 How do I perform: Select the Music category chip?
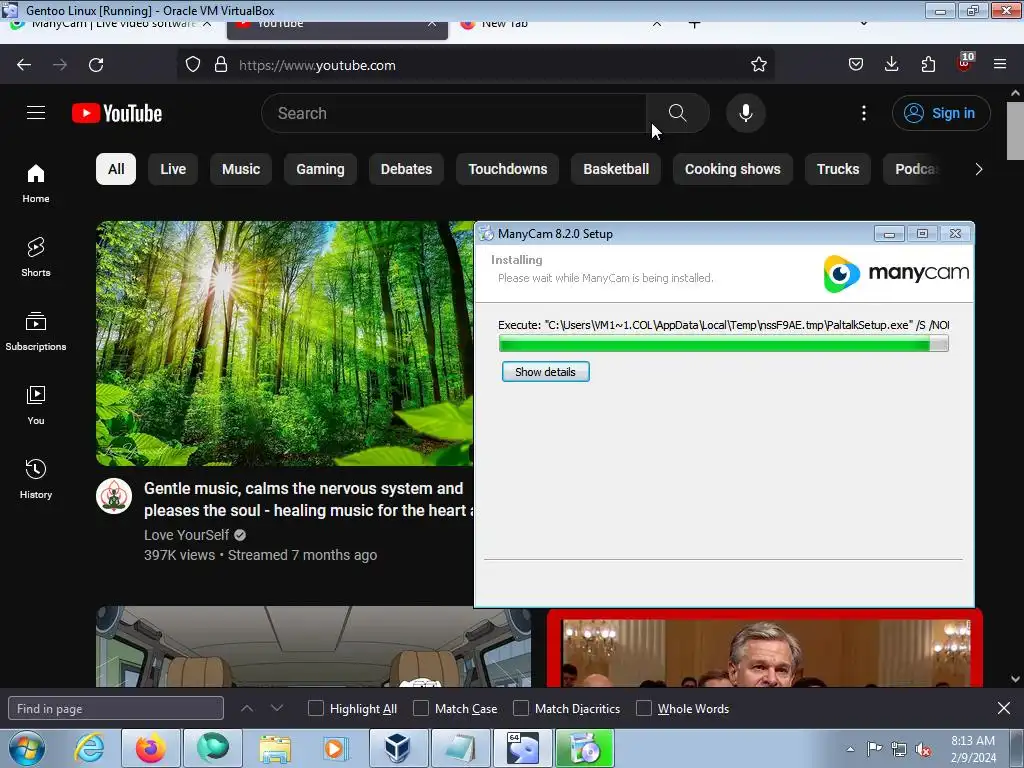(x=241, y=169)
